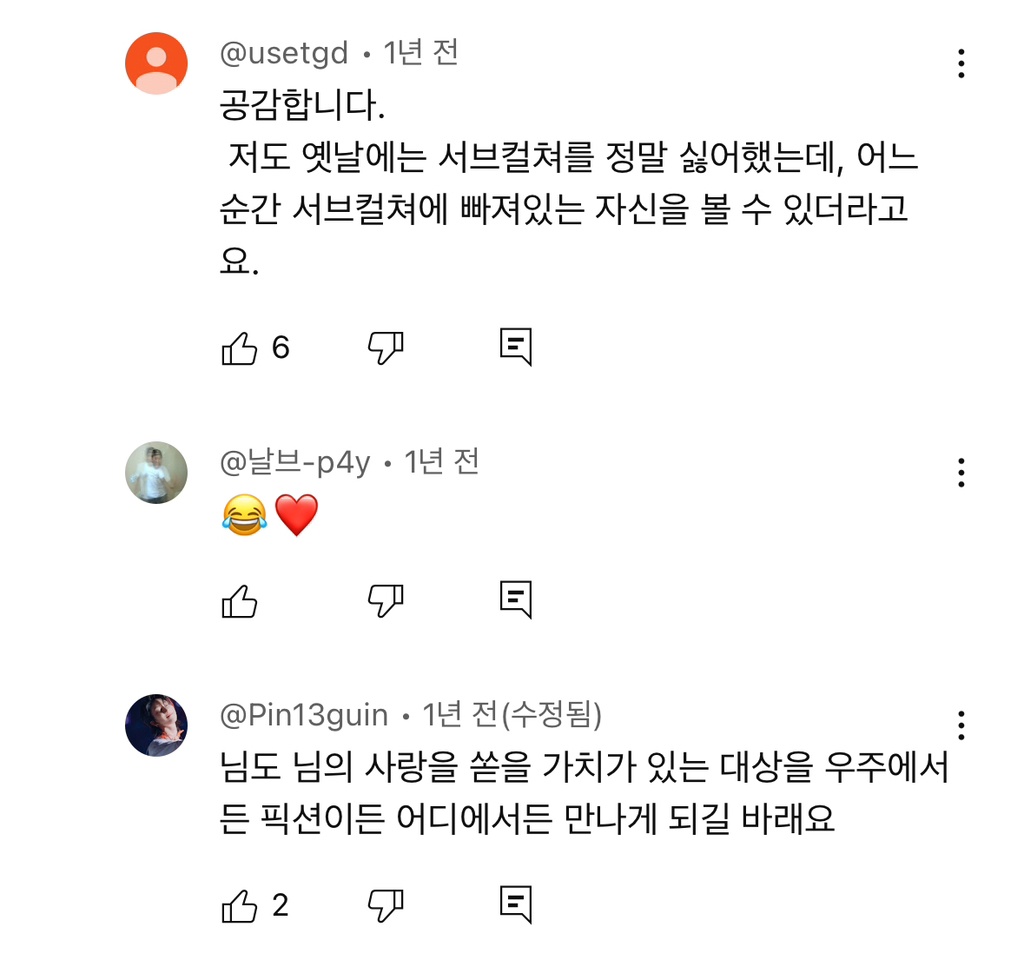Dislike @날브-p4y's emoji comment

(385, 599)
